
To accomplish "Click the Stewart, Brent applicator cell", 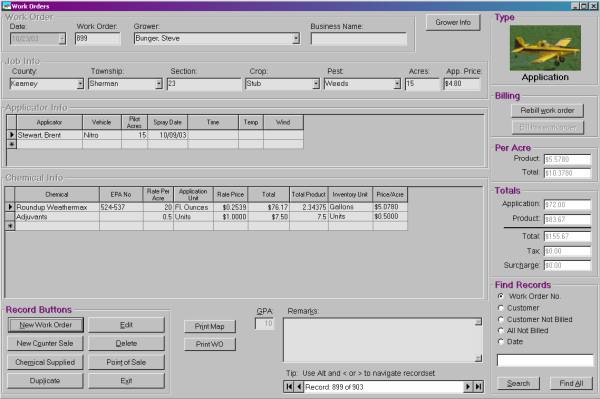I will [49, 135].
